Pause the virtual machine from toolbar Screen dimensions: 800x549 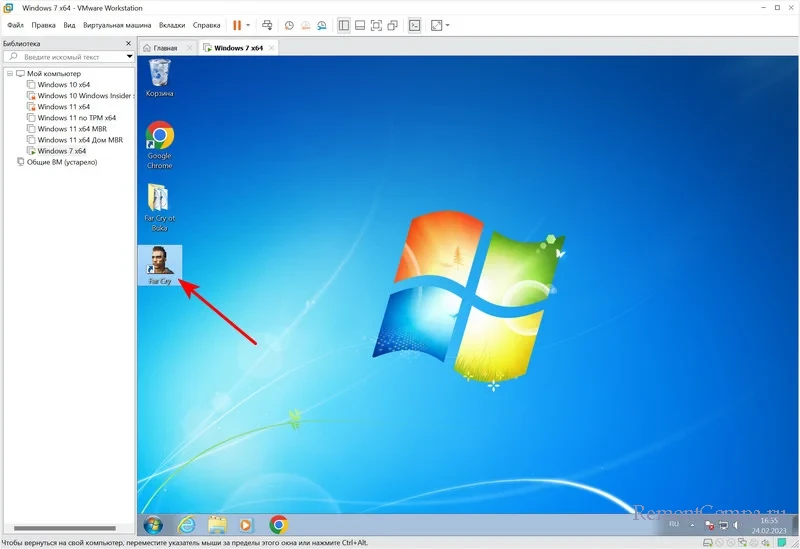(x=237, y=25)
